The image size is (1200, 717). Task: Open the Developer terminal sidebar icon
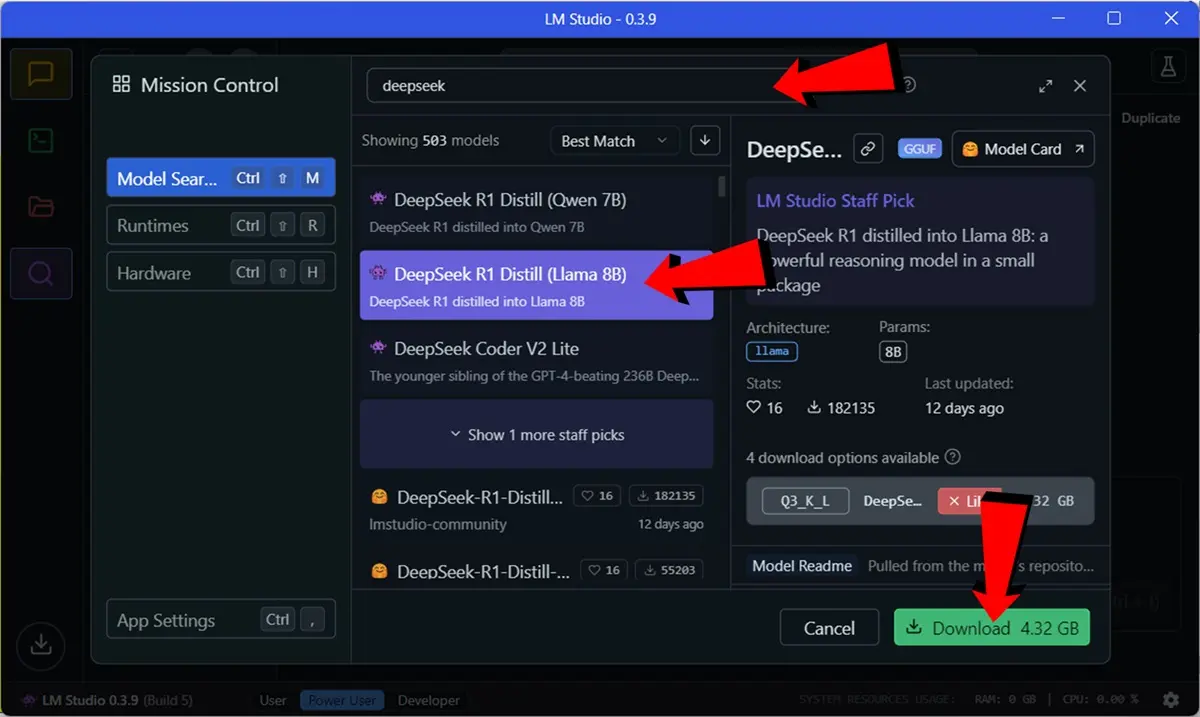pyautogui.click(x=41, y=141)
